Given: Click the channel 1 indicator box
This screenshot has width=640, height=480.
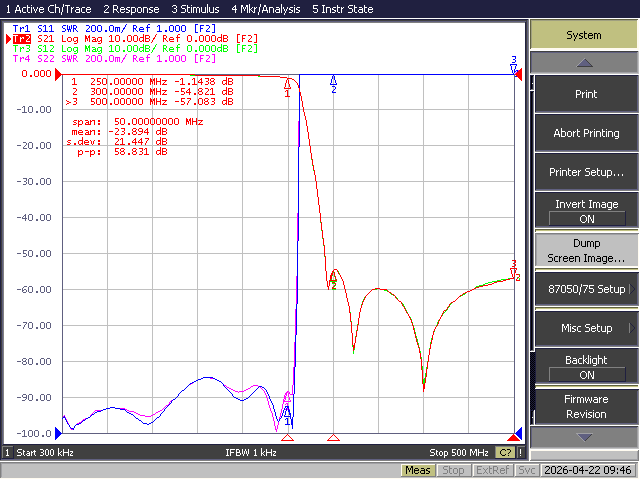Looking at the screenshot, I should coord(7,452).
